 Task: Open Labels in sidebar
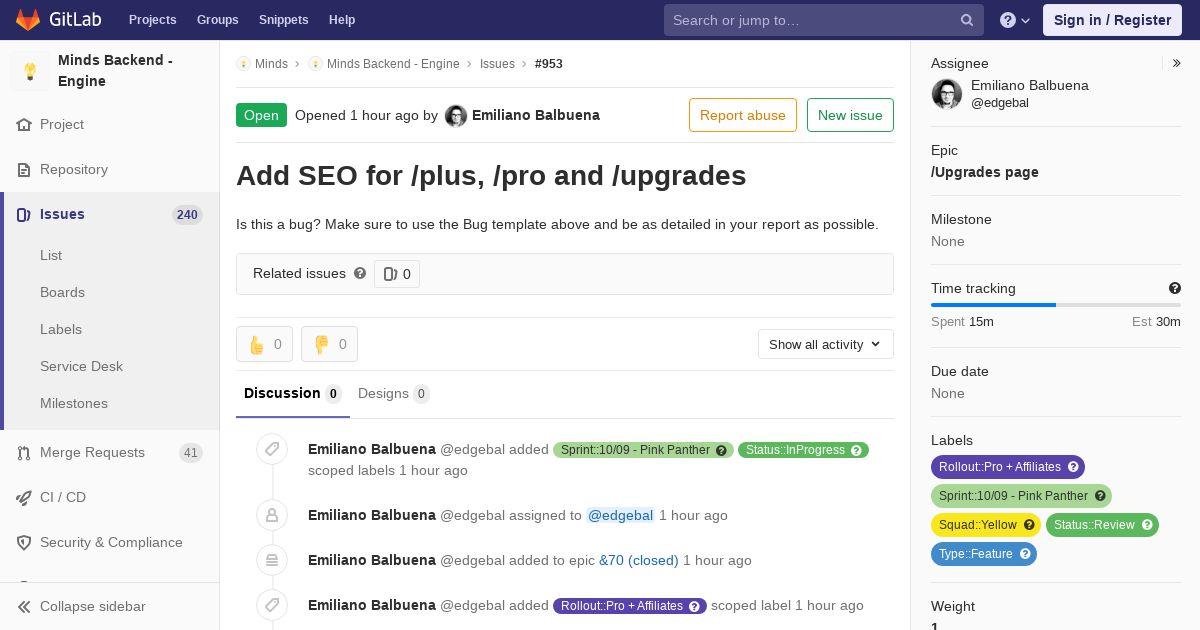(61, 330)
